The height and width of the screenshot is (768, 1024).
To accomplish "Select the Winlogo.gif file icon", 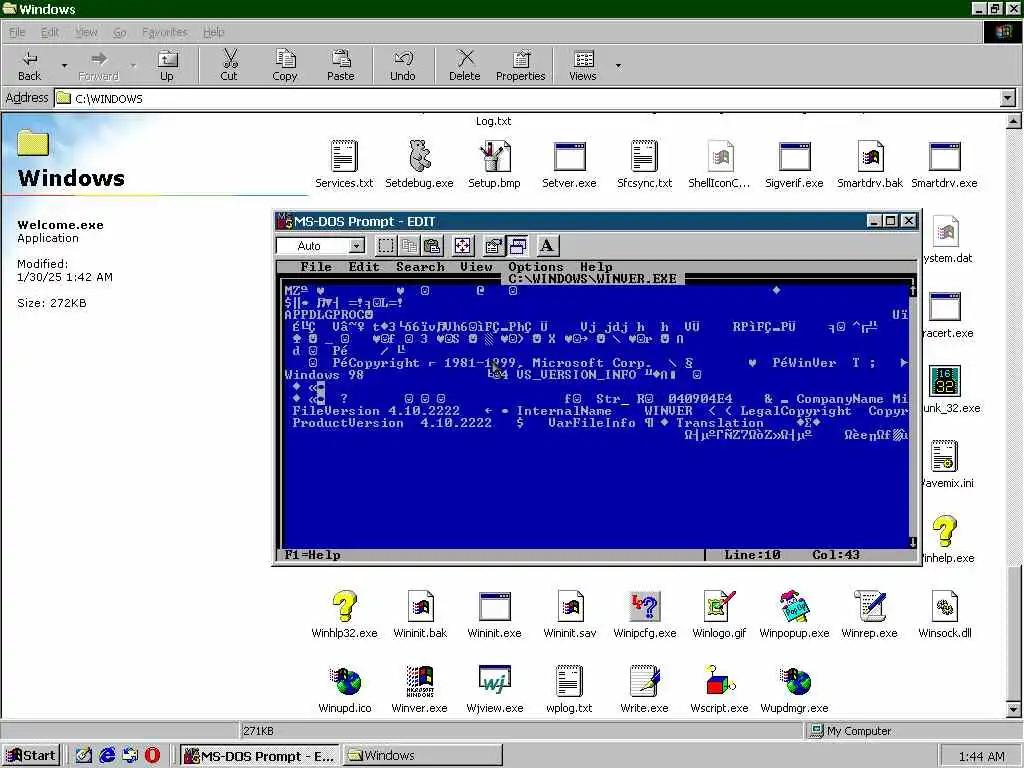I will [x=719, y=607].
